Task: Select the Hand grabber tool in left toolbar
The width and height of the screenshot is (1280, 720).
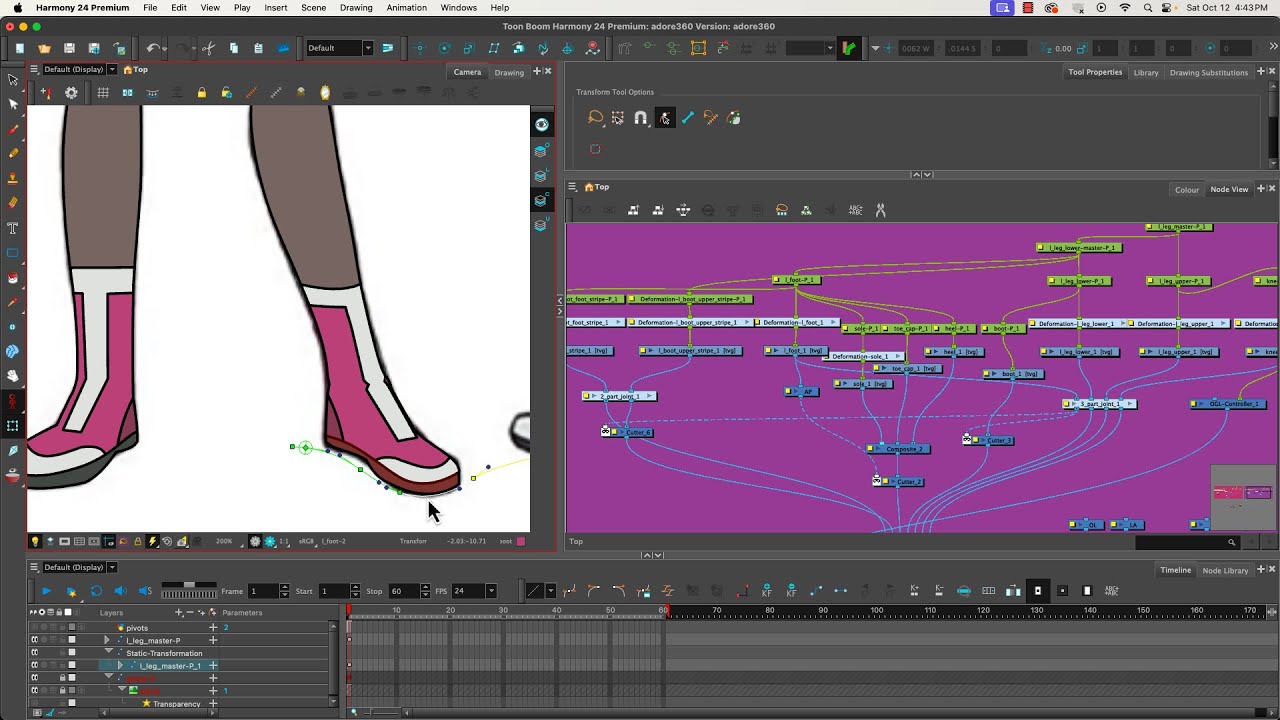Action: (13, 376)
